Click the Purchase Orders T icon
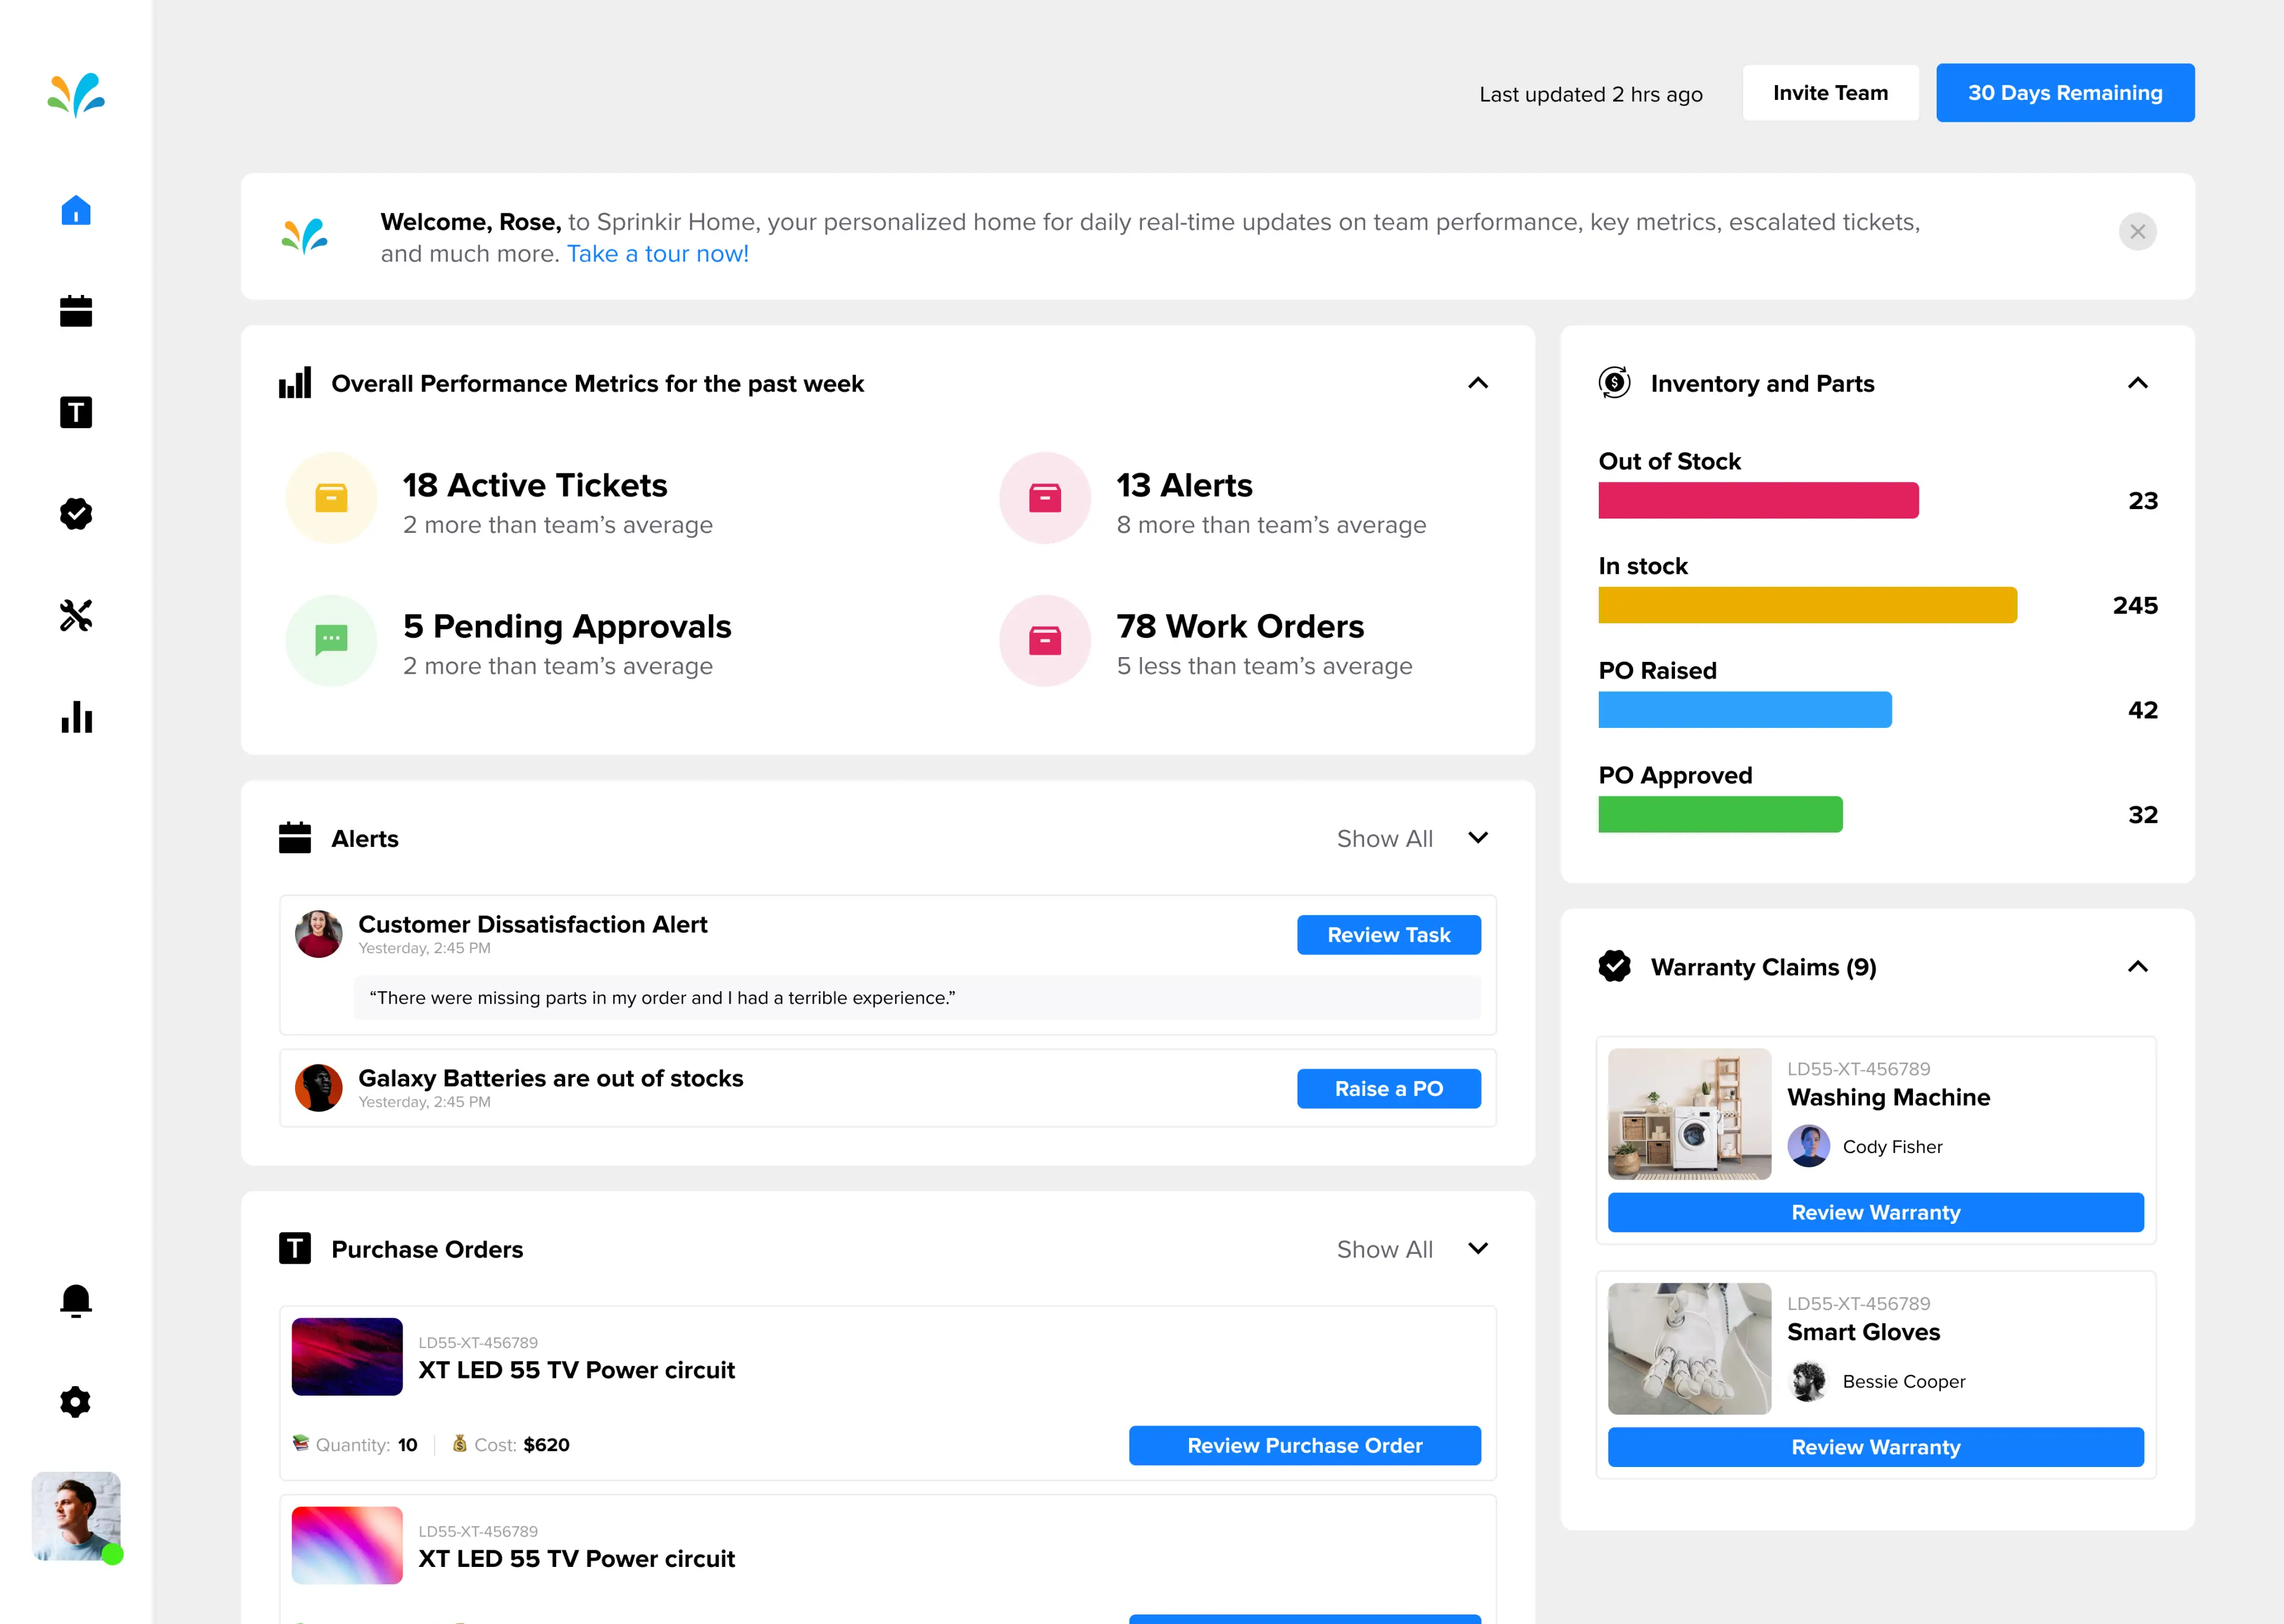The height and width of the screenshot is (1624, 2284). pos(295,1249)
